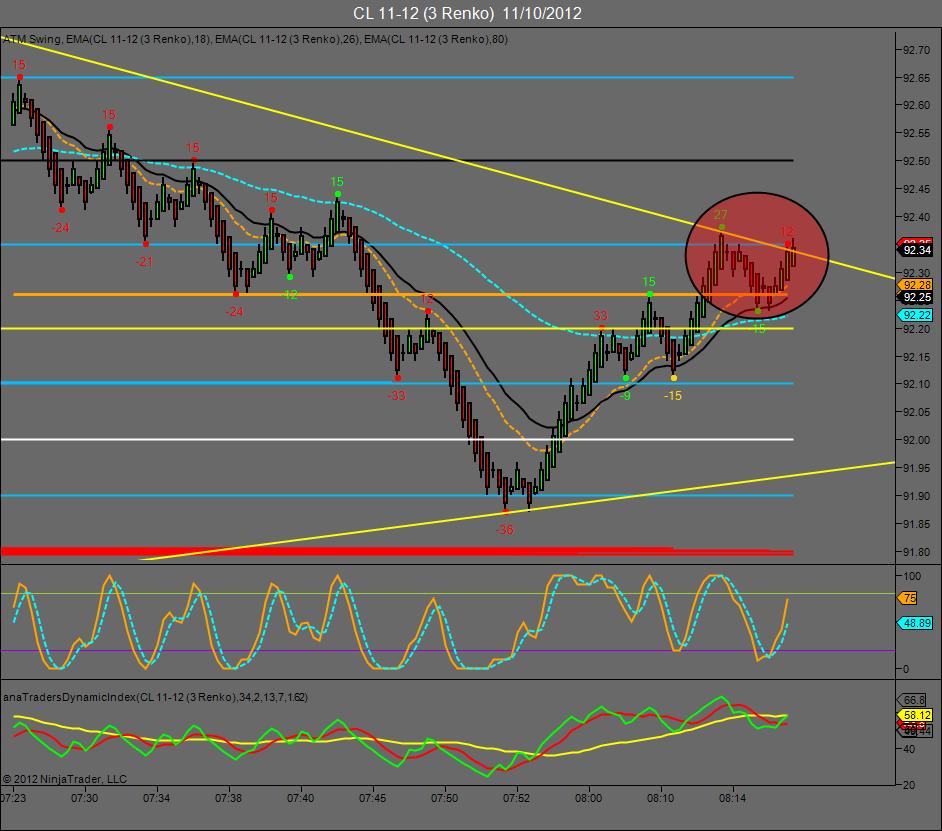Click the red -33 swing label

[x=397, y=395]
